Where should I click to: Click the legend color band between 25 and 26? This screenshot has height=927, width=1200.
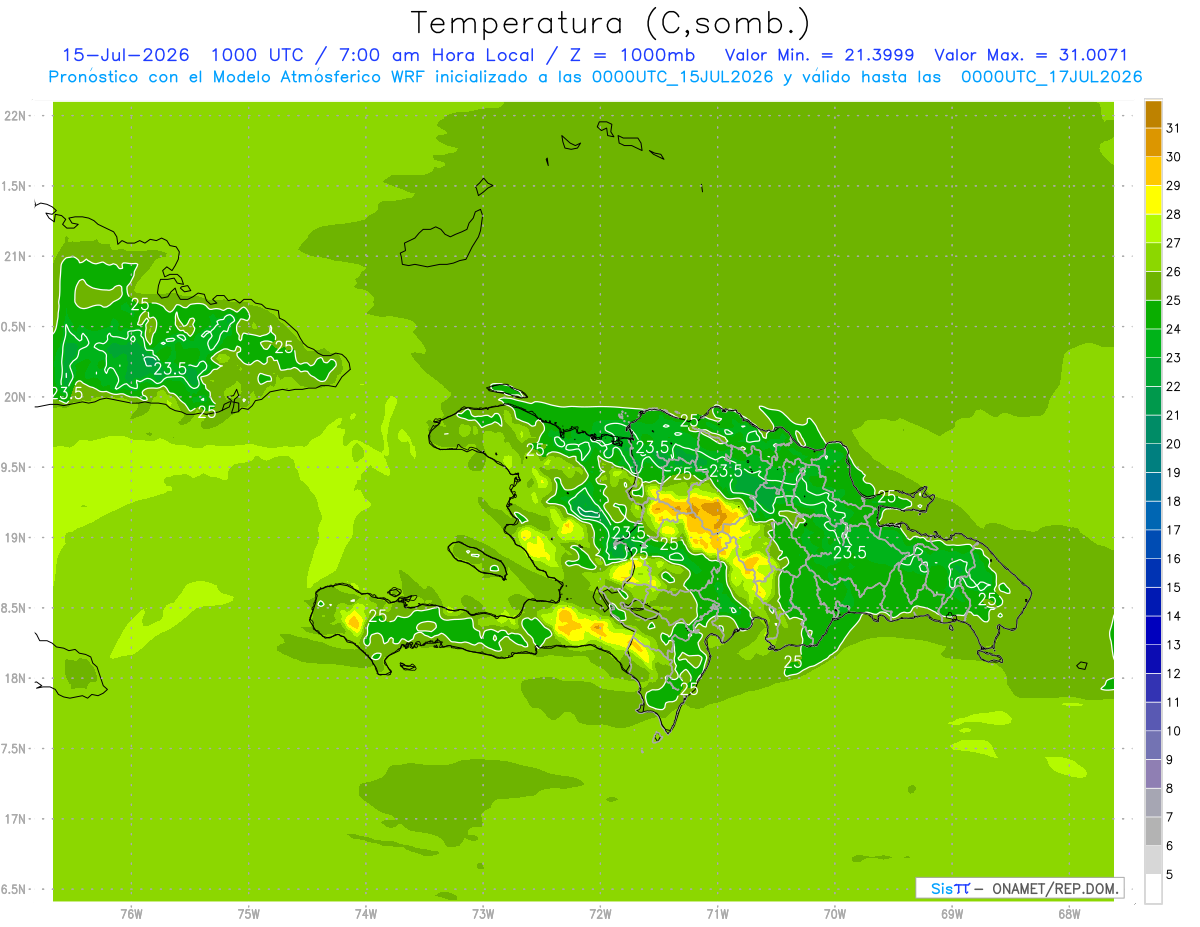(x=1153, y=286)
